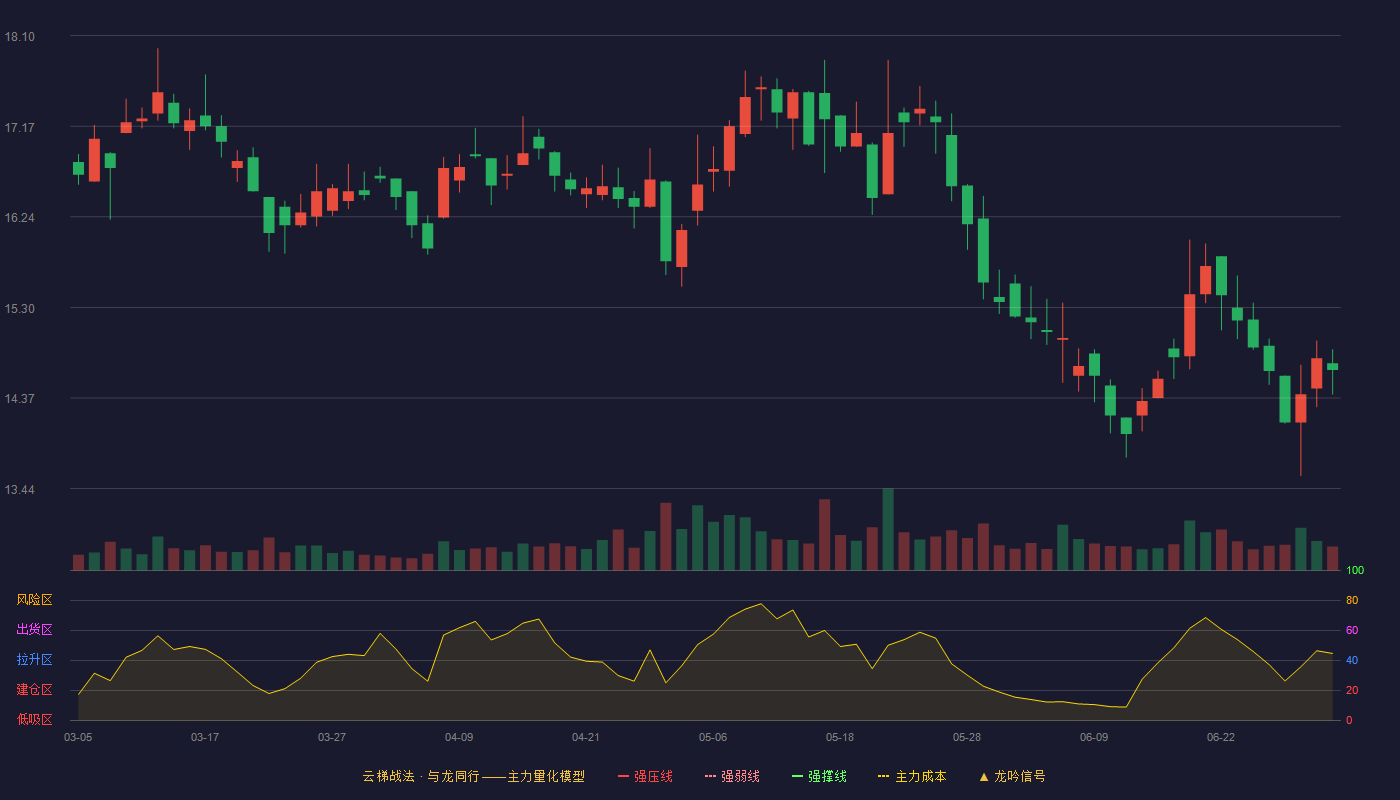Click the 17.17 price axis label
This screenshot has height=800, width=1400.
(x=19, y=128)
